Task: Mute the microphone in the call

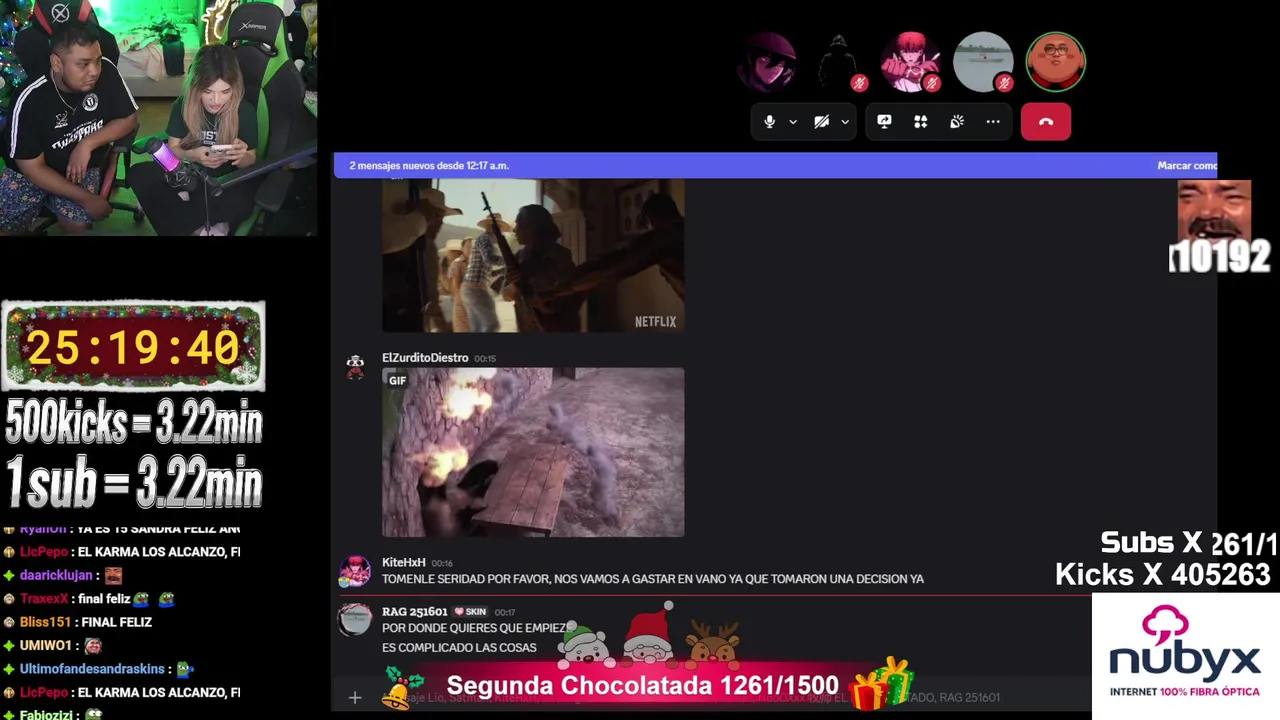Action: tap(769, 122)
